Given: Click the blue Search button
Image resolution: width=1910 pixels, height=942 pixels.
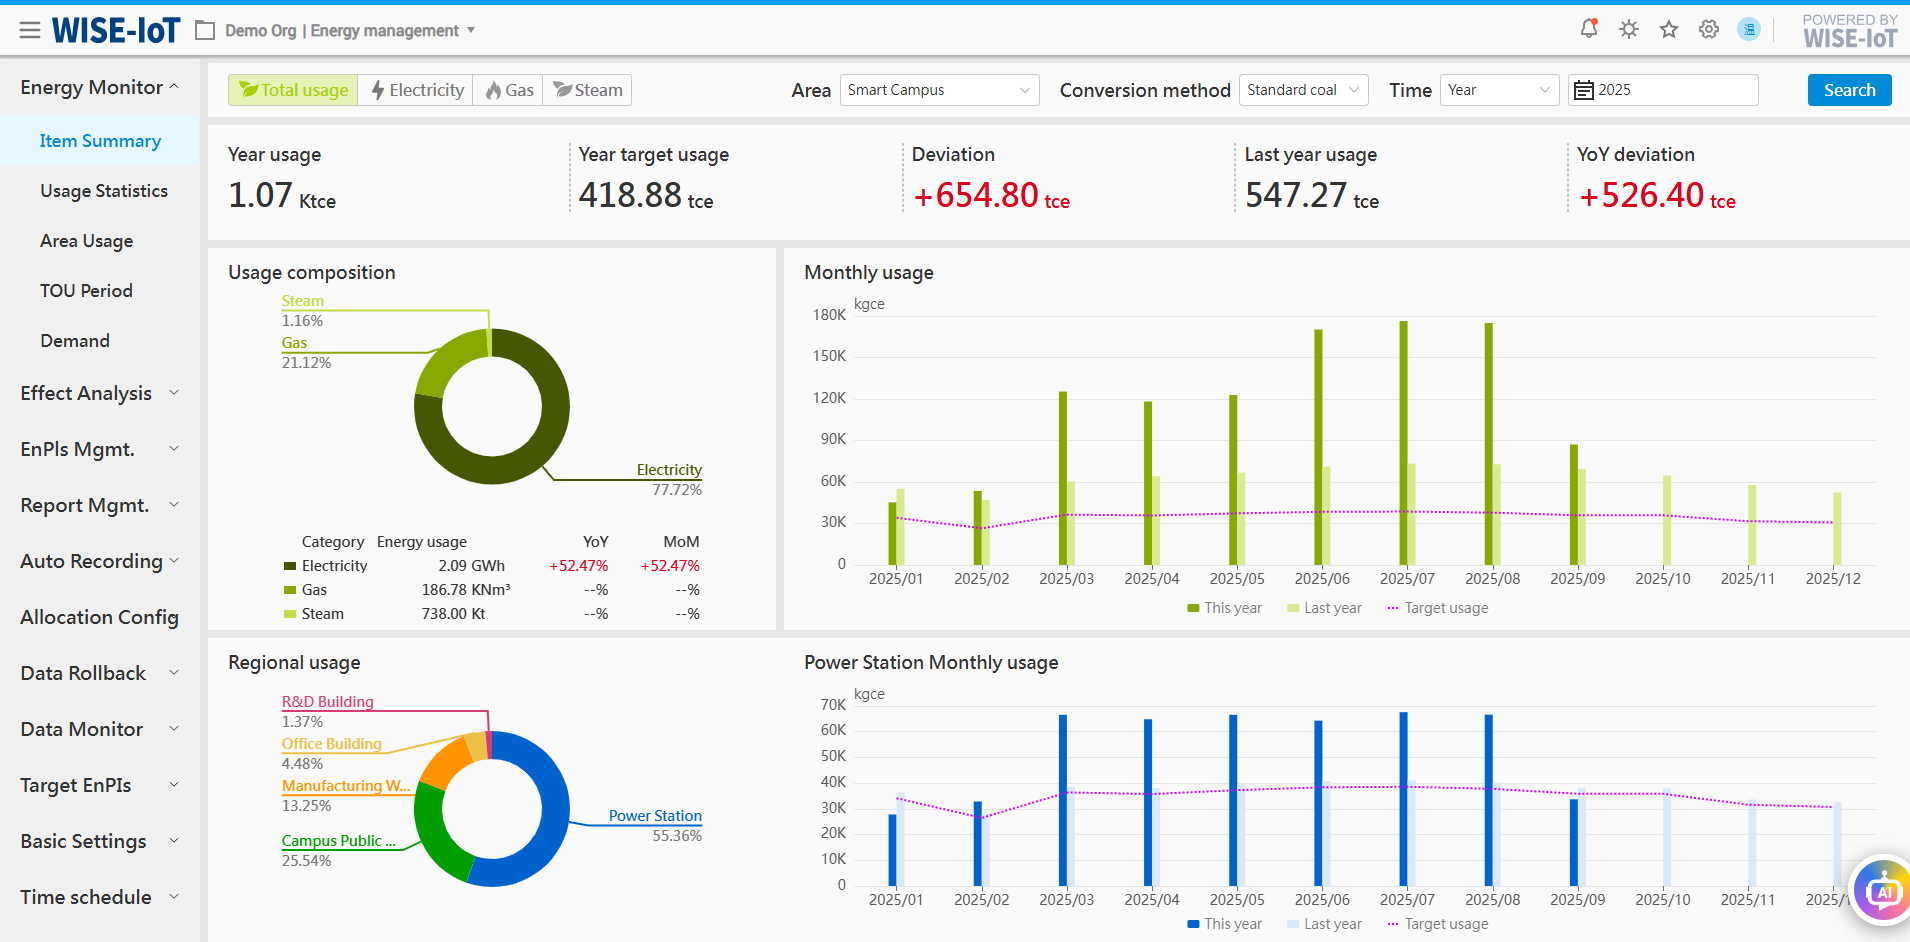Looking at the screenshot, I should tap(1849, 90).
